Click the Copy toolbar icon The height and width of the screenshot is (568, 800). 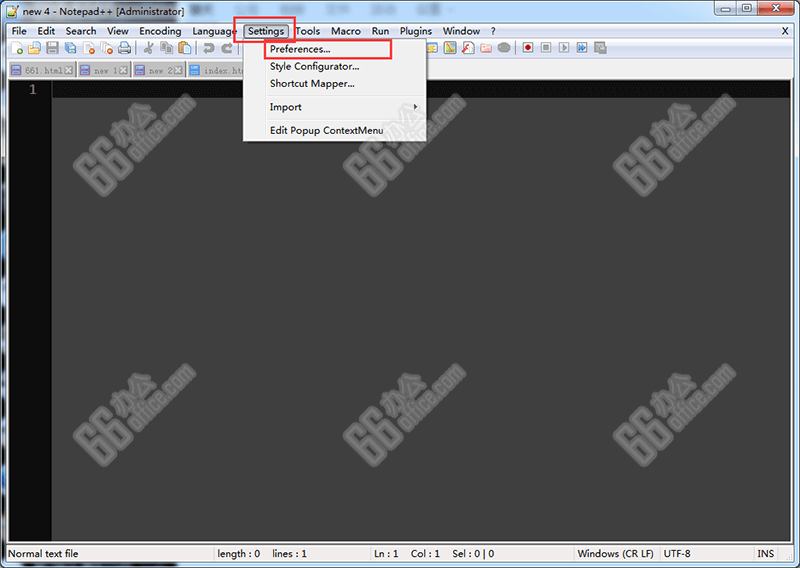click(166, 48)
